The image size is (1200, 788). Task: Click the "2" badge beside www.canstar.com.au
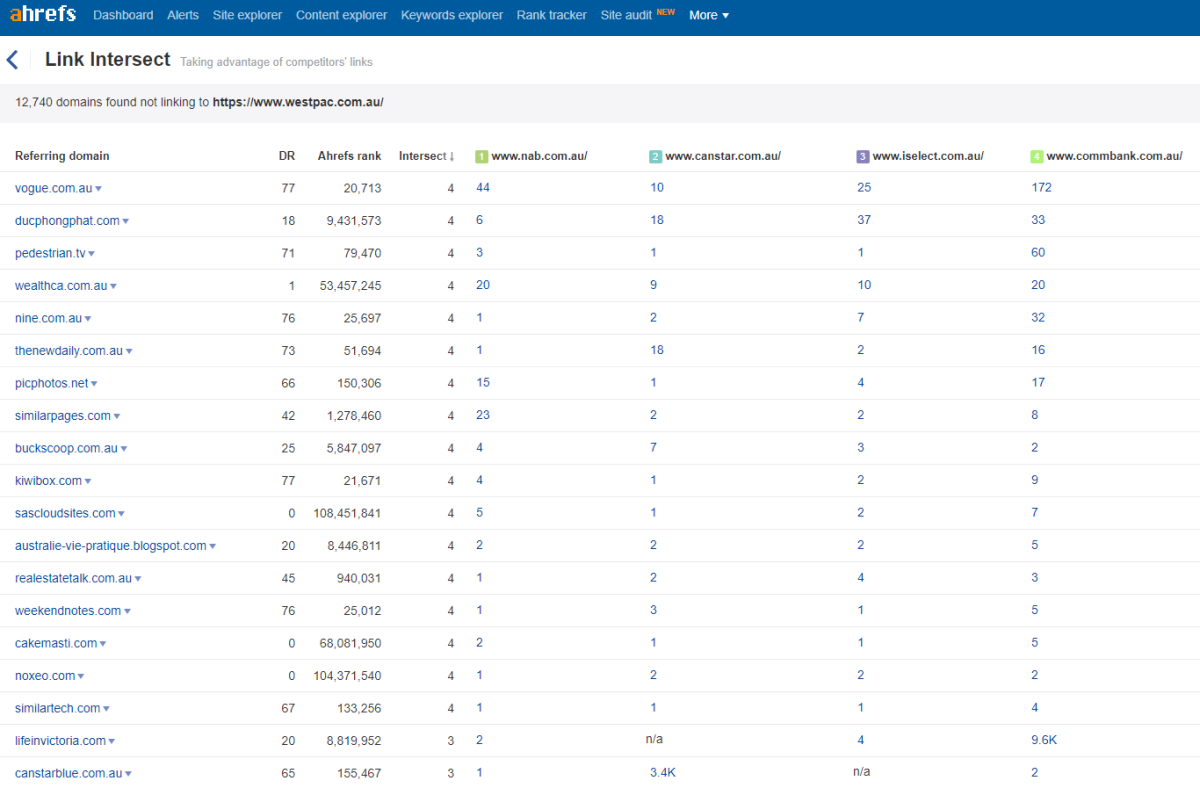point(655,156)
